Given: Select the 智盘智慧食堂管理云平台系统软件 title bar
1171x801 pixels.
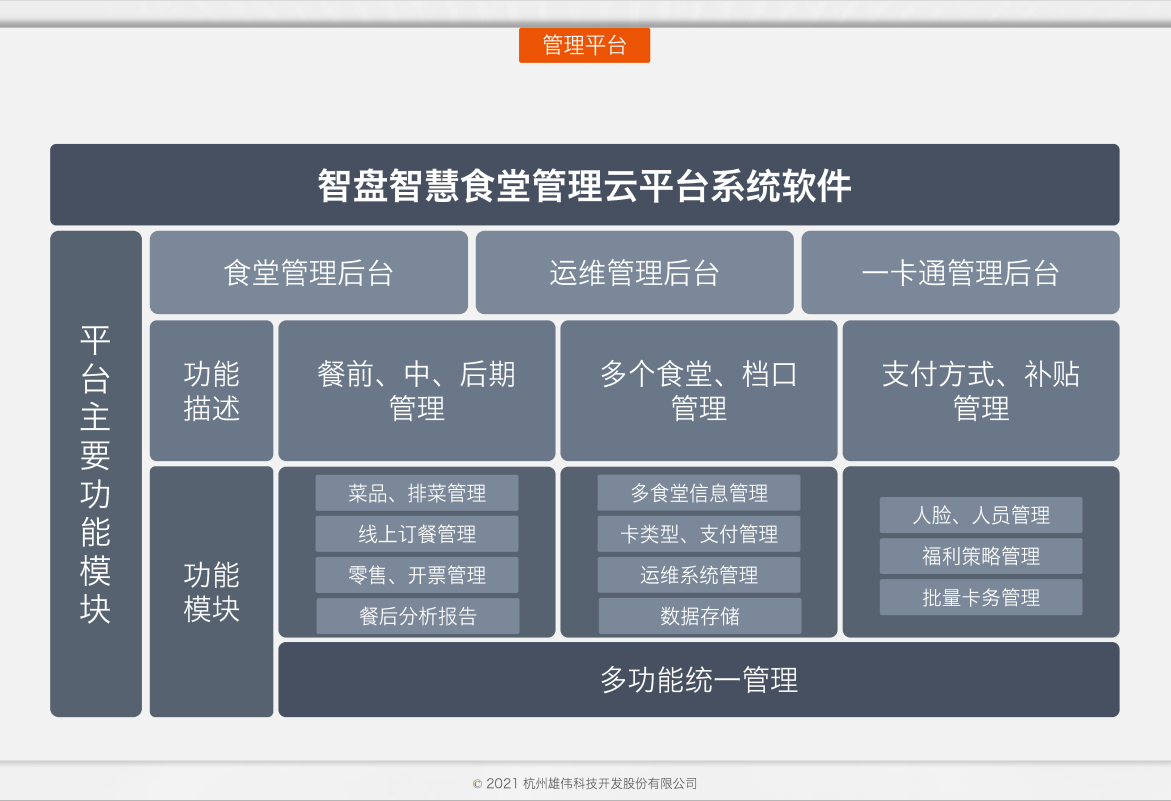Looking at the screenshot, I should click(x=584, y=184).
